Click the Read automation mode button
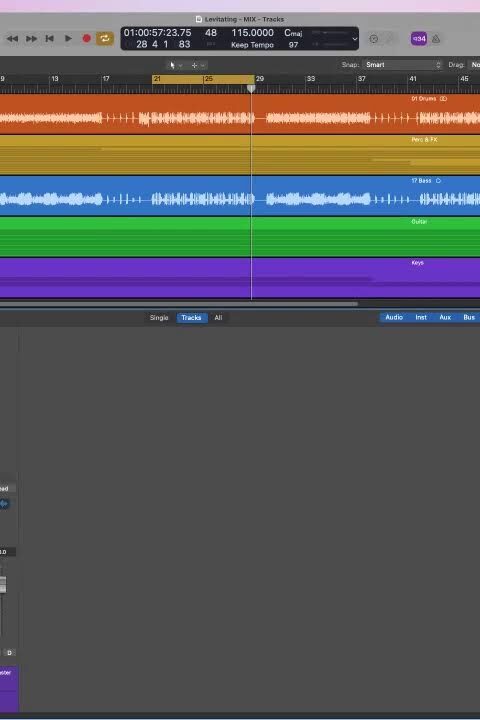Viewport: 480px width, 720px height. click(7, 489)
